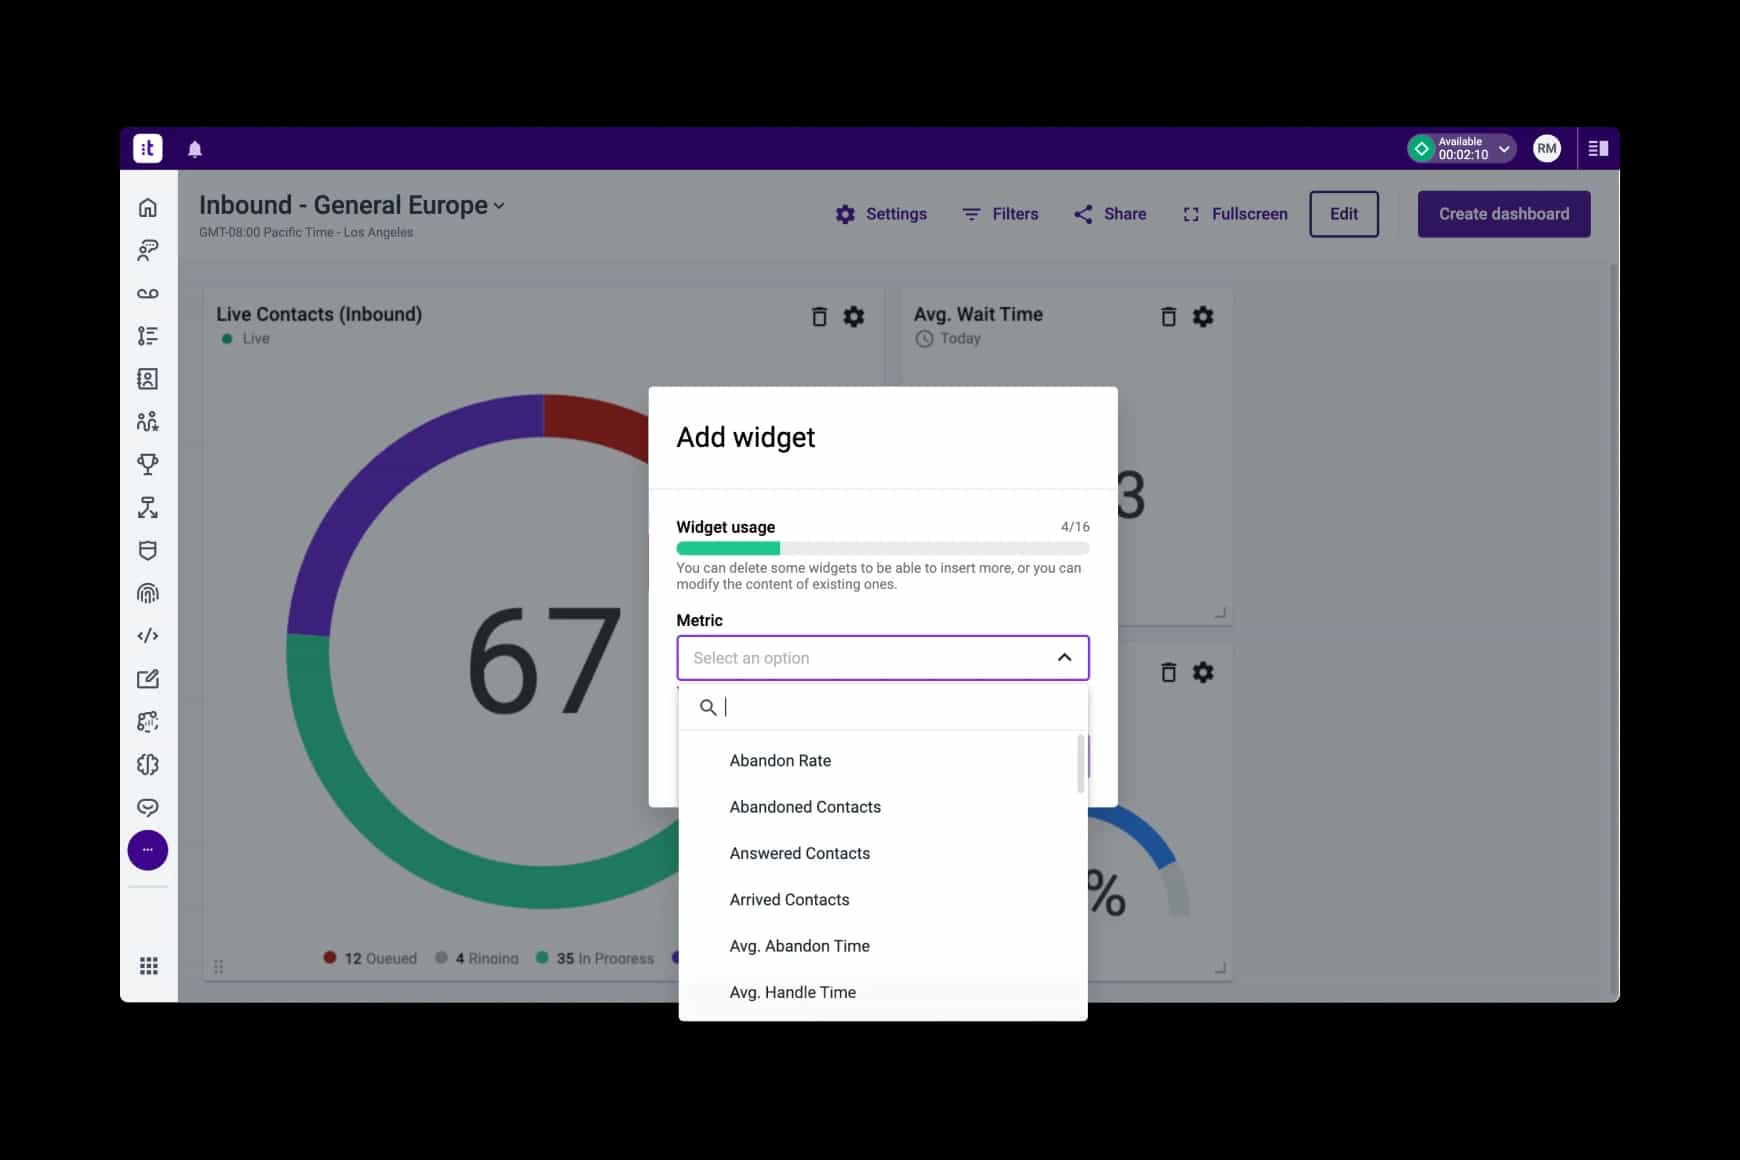The image size is (1740, 1160).
Task: Click the notification bell icon
Action: click(x=195, y=149)
